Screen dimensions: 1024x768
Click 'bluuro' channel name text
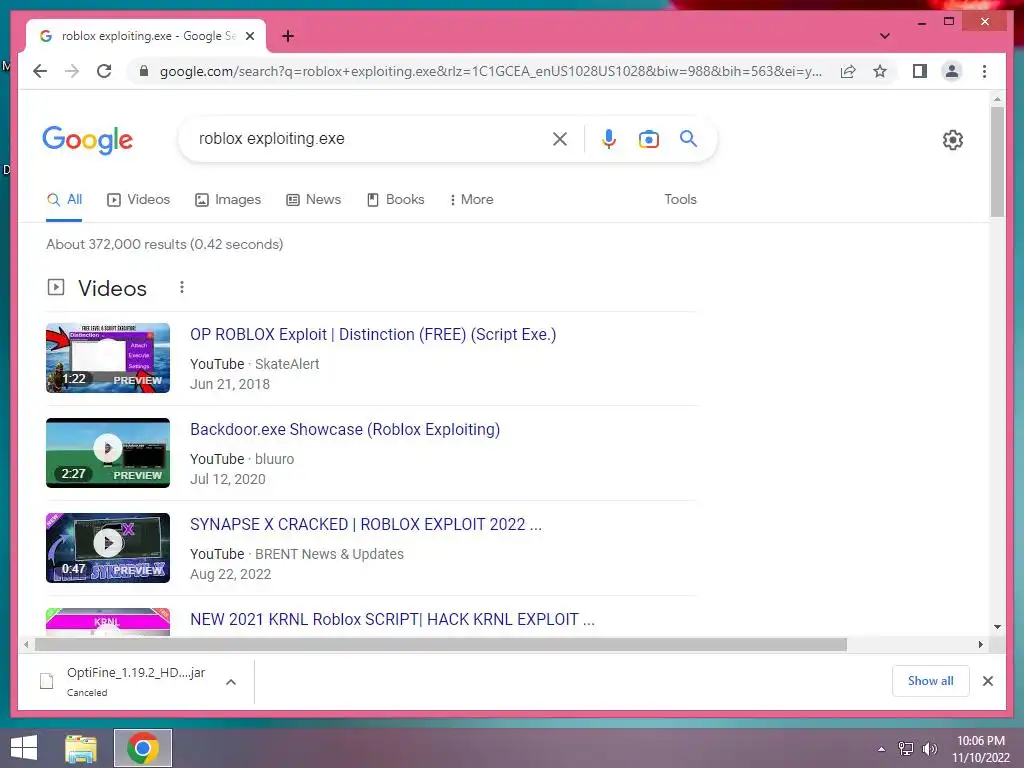[274, 459]
